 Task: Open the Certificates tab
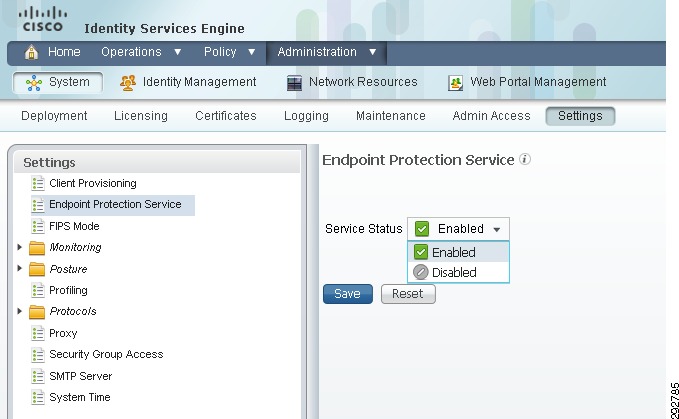(226, 116)
